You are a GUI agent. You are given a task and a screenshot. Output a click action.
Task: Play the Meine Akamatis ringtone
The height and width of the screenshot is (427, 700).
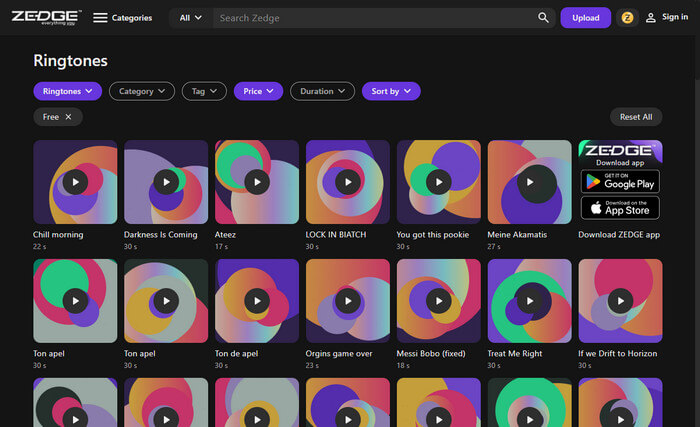(x=529, y=182)
